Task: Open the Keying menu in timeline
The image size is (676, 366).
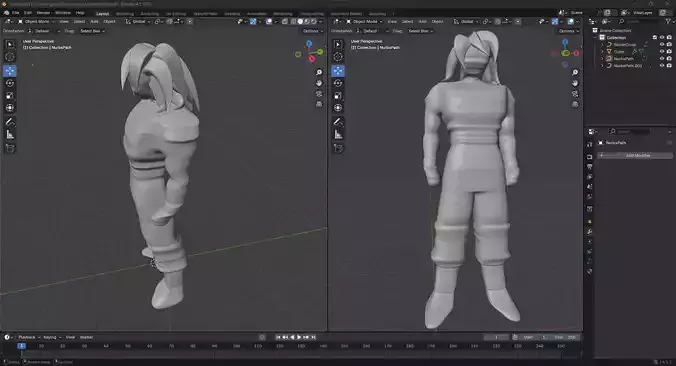Action: click(52, 337)
